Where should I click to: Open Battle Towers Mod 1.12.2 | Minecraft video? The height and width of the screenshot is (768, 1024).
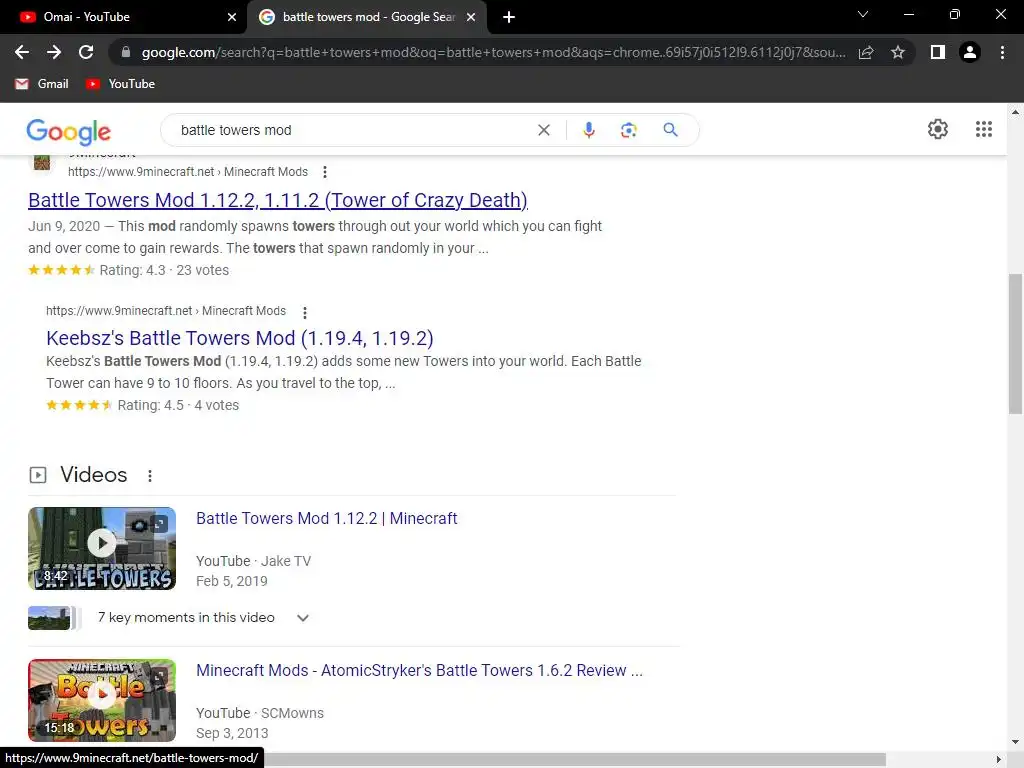click(x=327, y=518)
